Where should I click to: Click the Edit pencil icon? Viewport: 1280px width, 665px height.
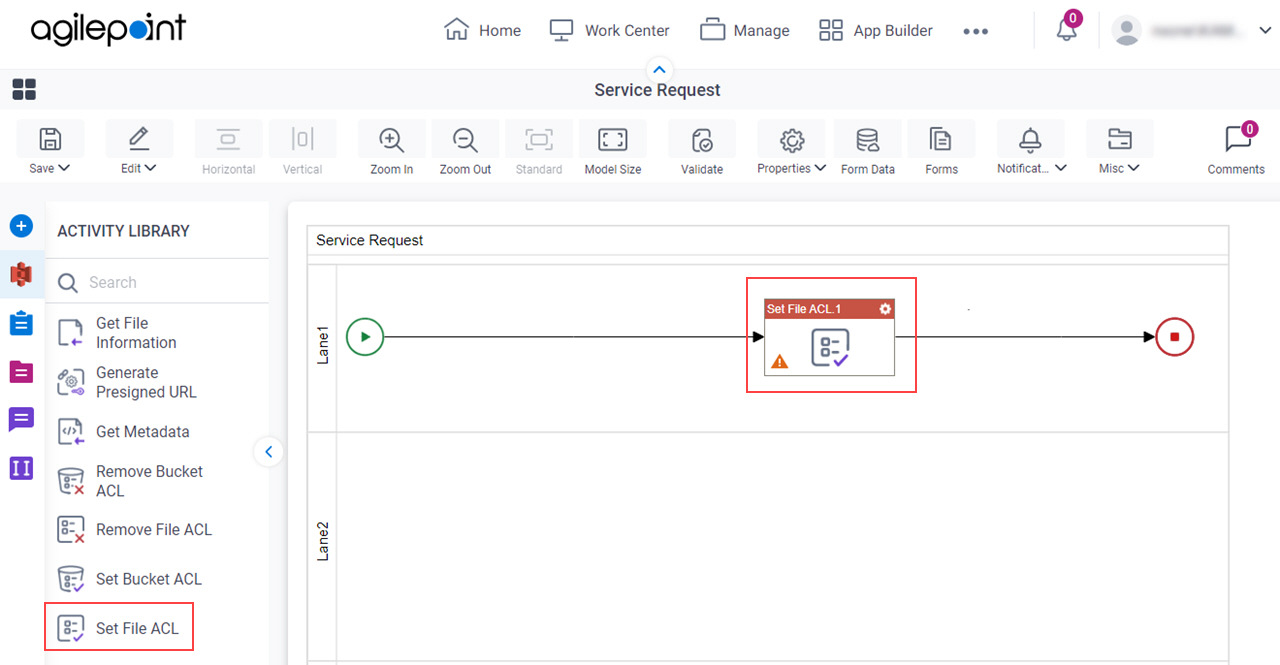(139, 139)
